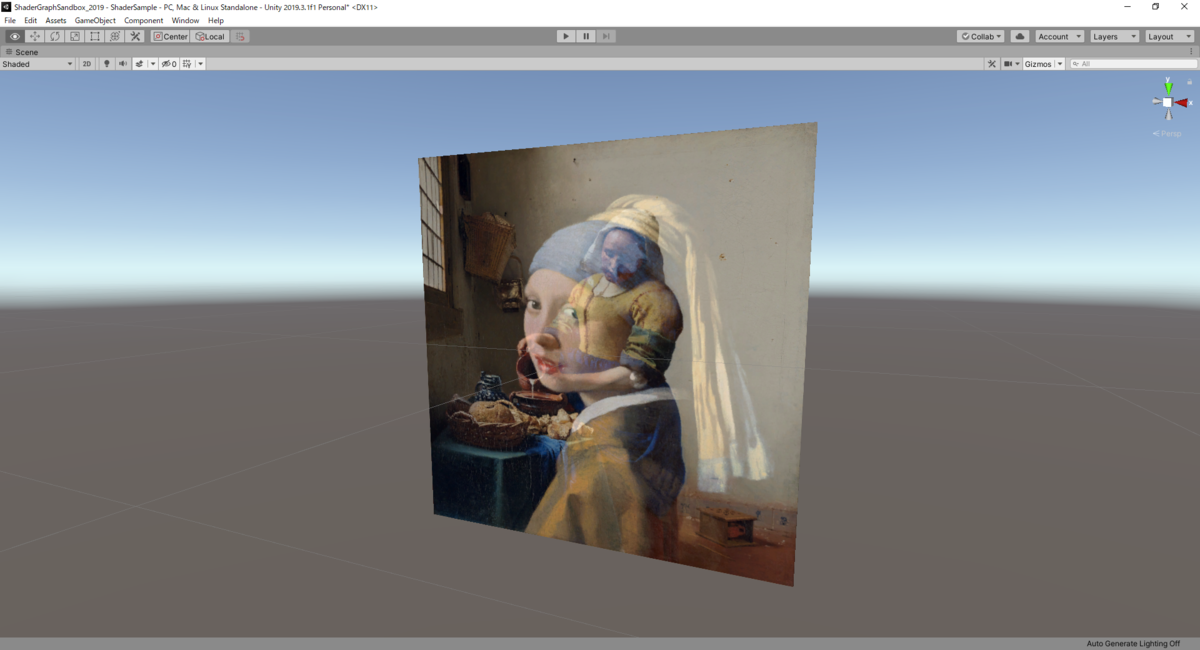Click the scene camera settings icon
Screen dimensions: 1200x650
pyautogui.click(x=1008, y=64)
